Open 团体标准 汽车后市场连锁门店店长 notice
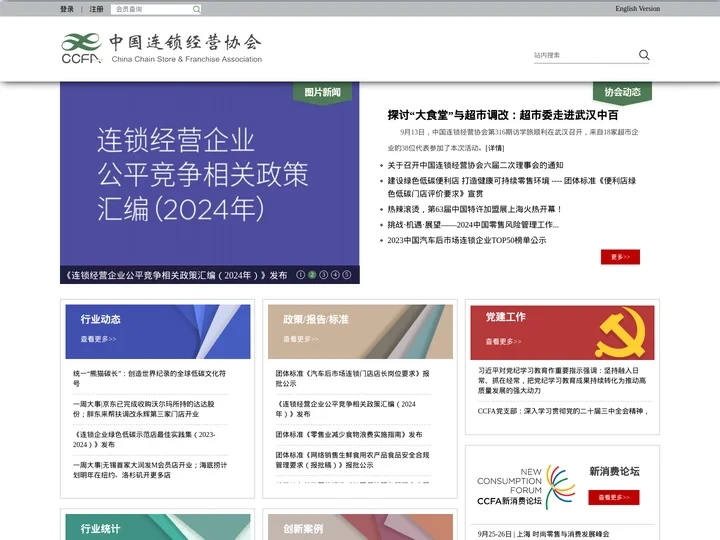Screen dimensions: 720x540 353,378
